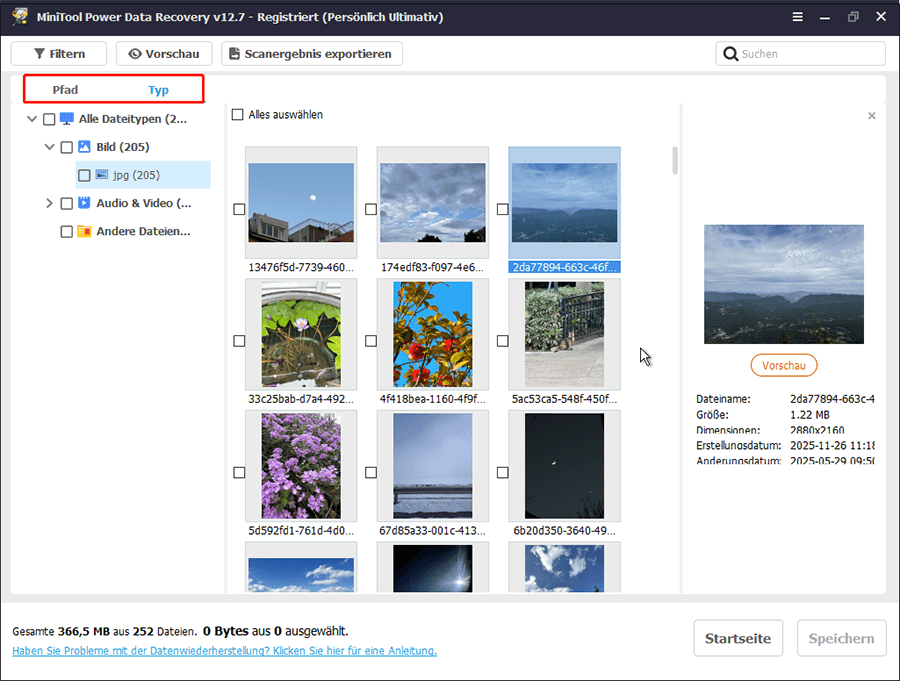This screenshot has height=681, width=900.
Task: Click the Audio & Video category icon
Action: [x=84, y=203]
